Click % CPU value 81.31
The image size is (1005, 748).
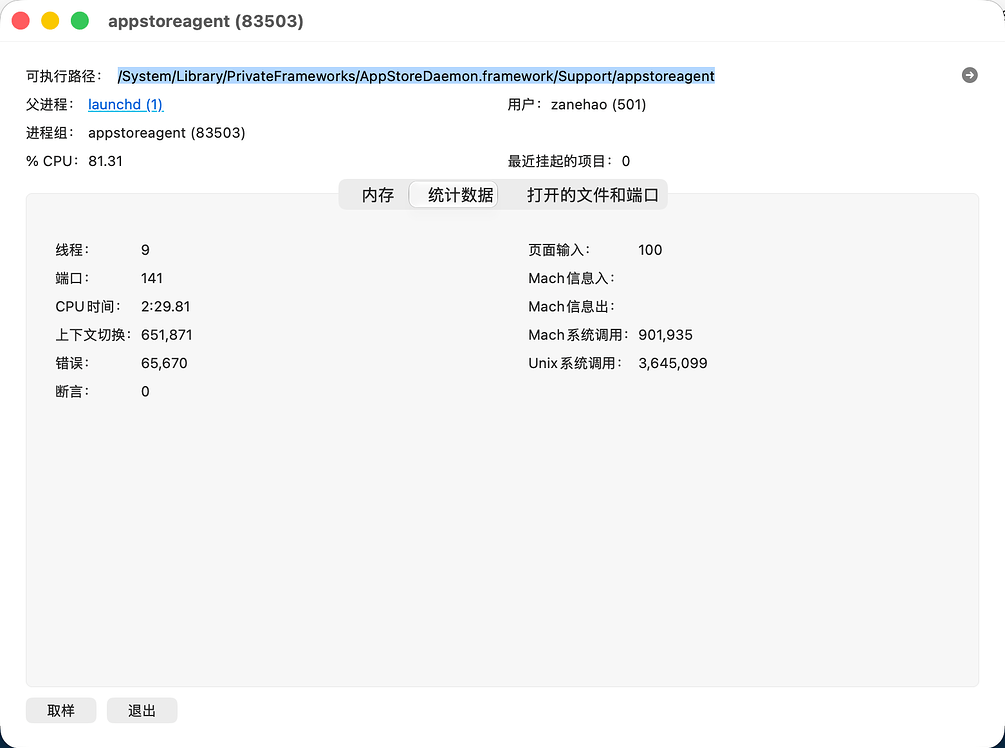click(x=105, y=161)
